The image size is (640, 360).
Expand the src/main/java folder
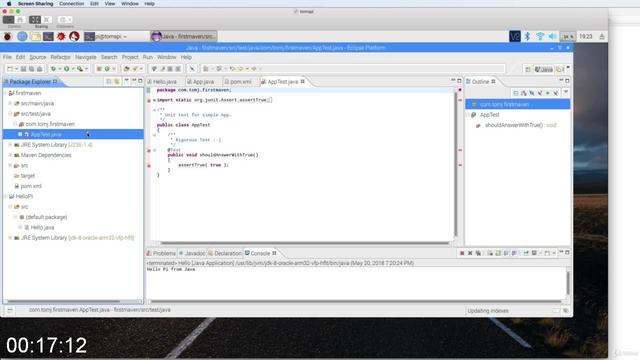coord(10,103)
